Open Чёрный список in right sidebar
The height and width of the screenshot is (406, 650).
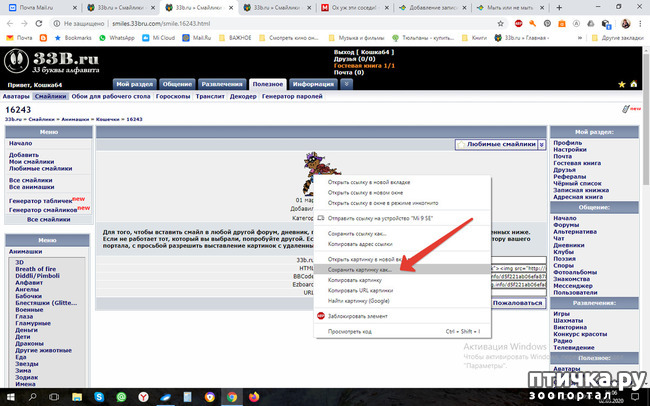(577, 183)
